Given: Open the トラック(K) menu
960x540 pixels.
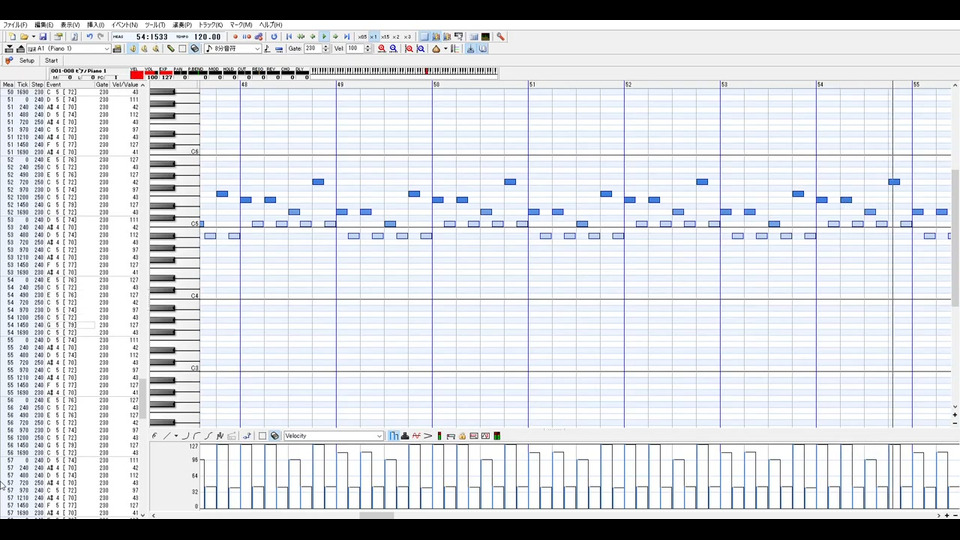Looking at the screenshot, I should click(x=210, y=24).
